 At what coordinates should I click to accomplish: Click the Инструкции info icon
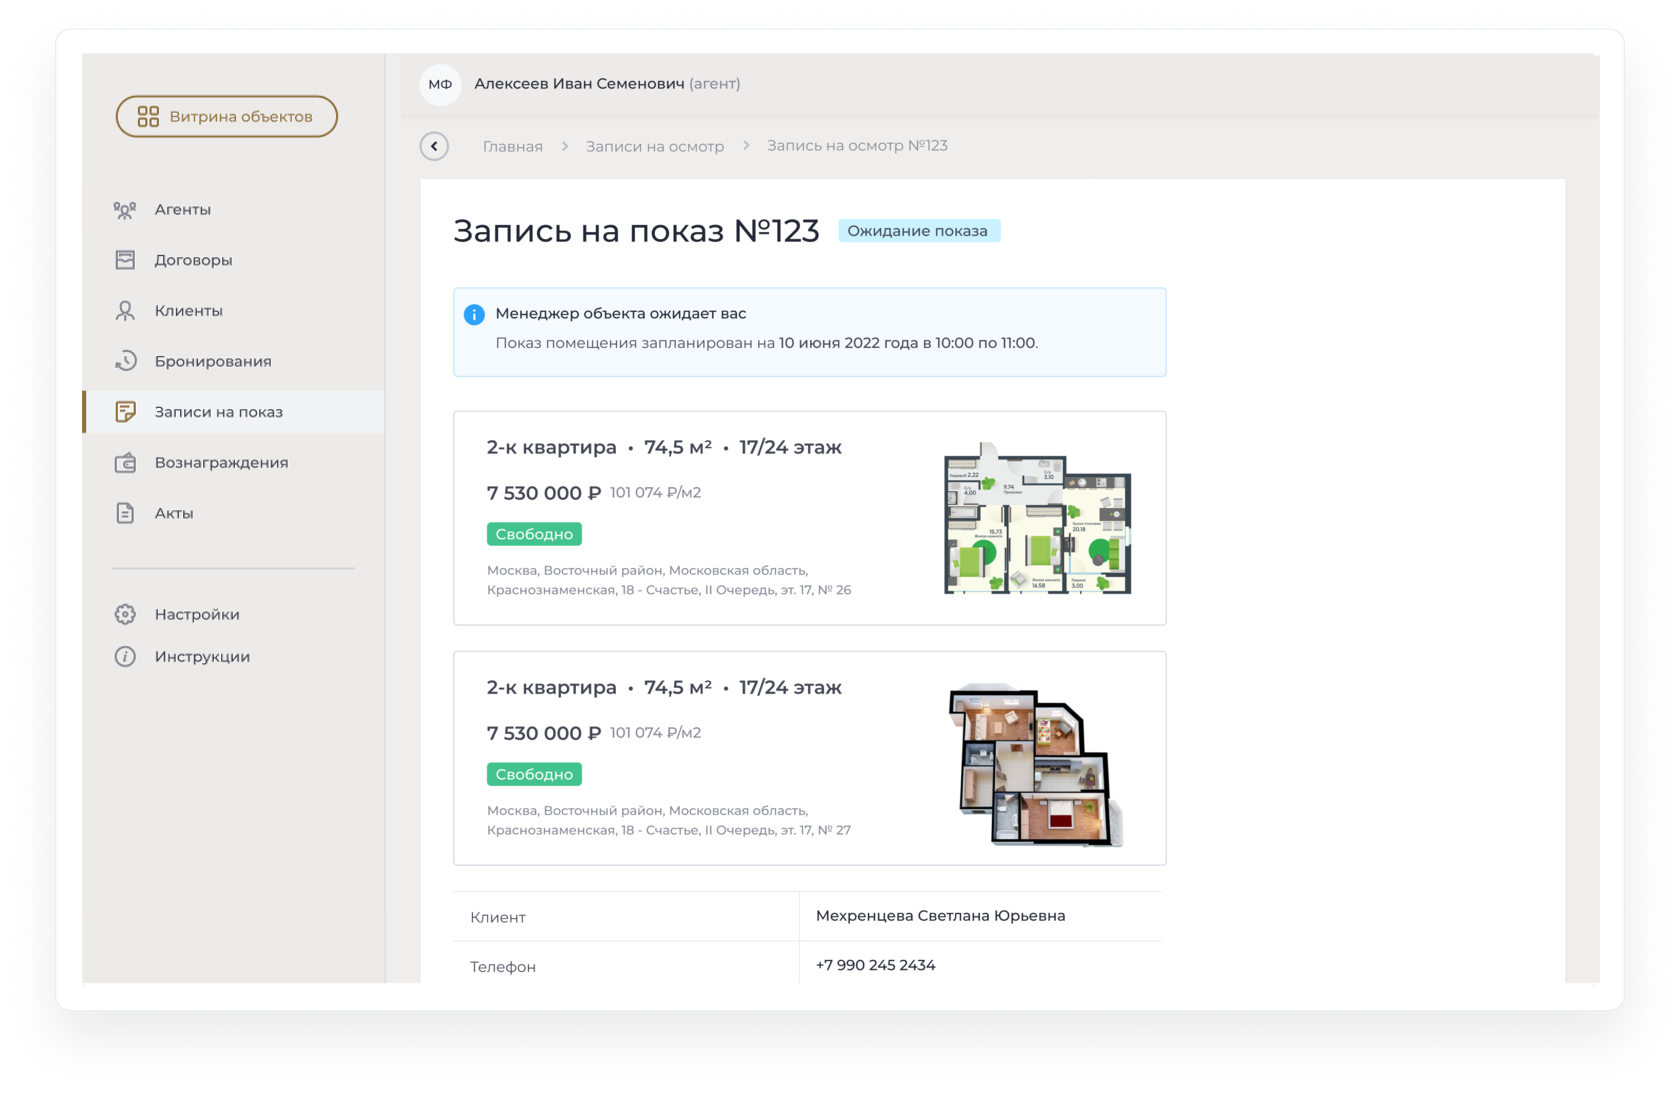pos(125,657)
